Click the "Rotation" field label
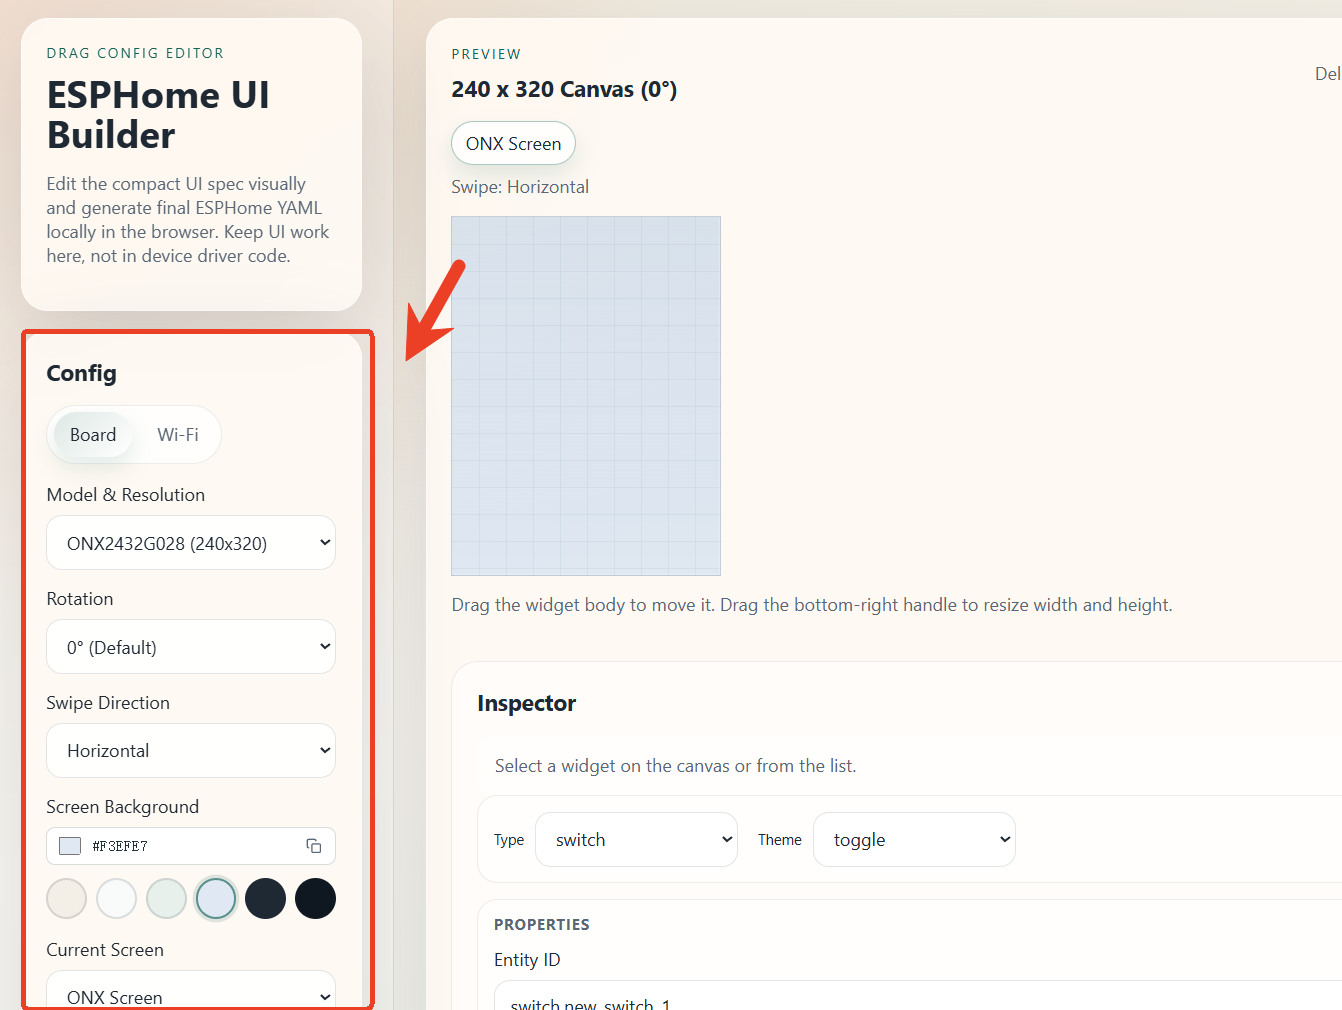The width and height of the screenshot is (1342, 1010). (80, 599)
